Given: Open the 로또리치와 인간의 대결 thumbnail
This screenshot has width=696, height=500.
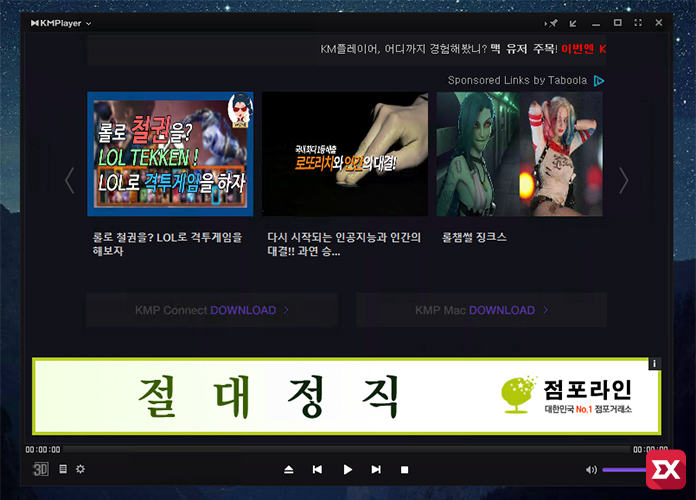Looking at the screenshot, I should point(345,154).
